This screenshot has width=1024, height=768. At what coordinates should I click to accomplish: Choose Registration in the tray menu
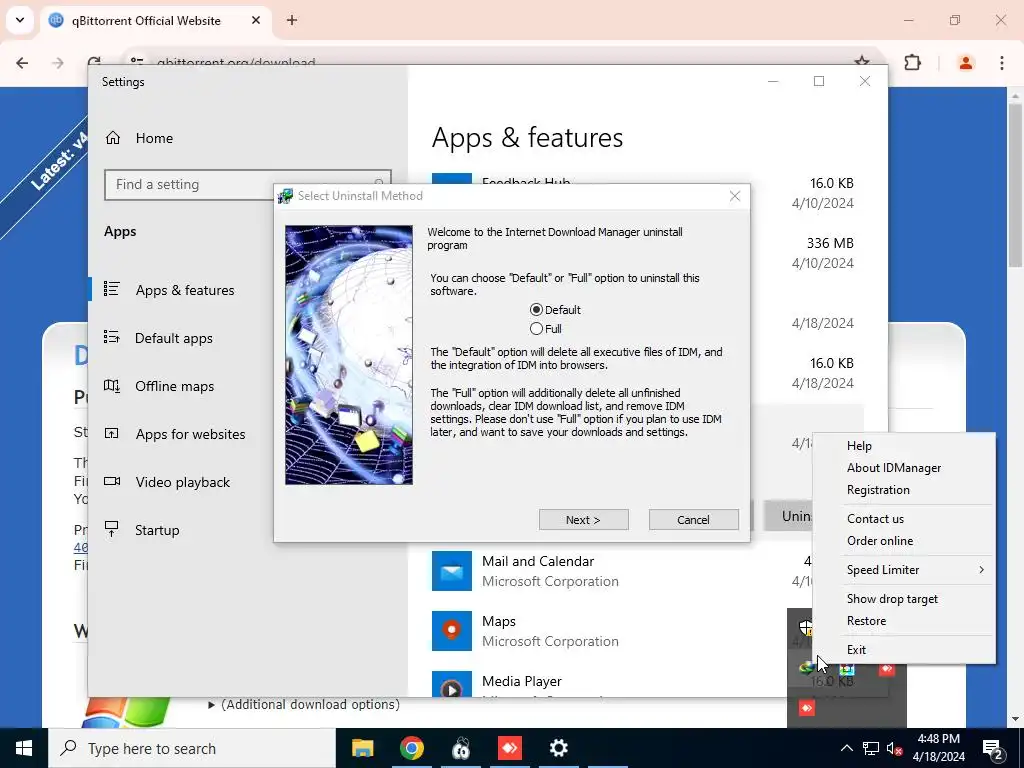point(878,490)
